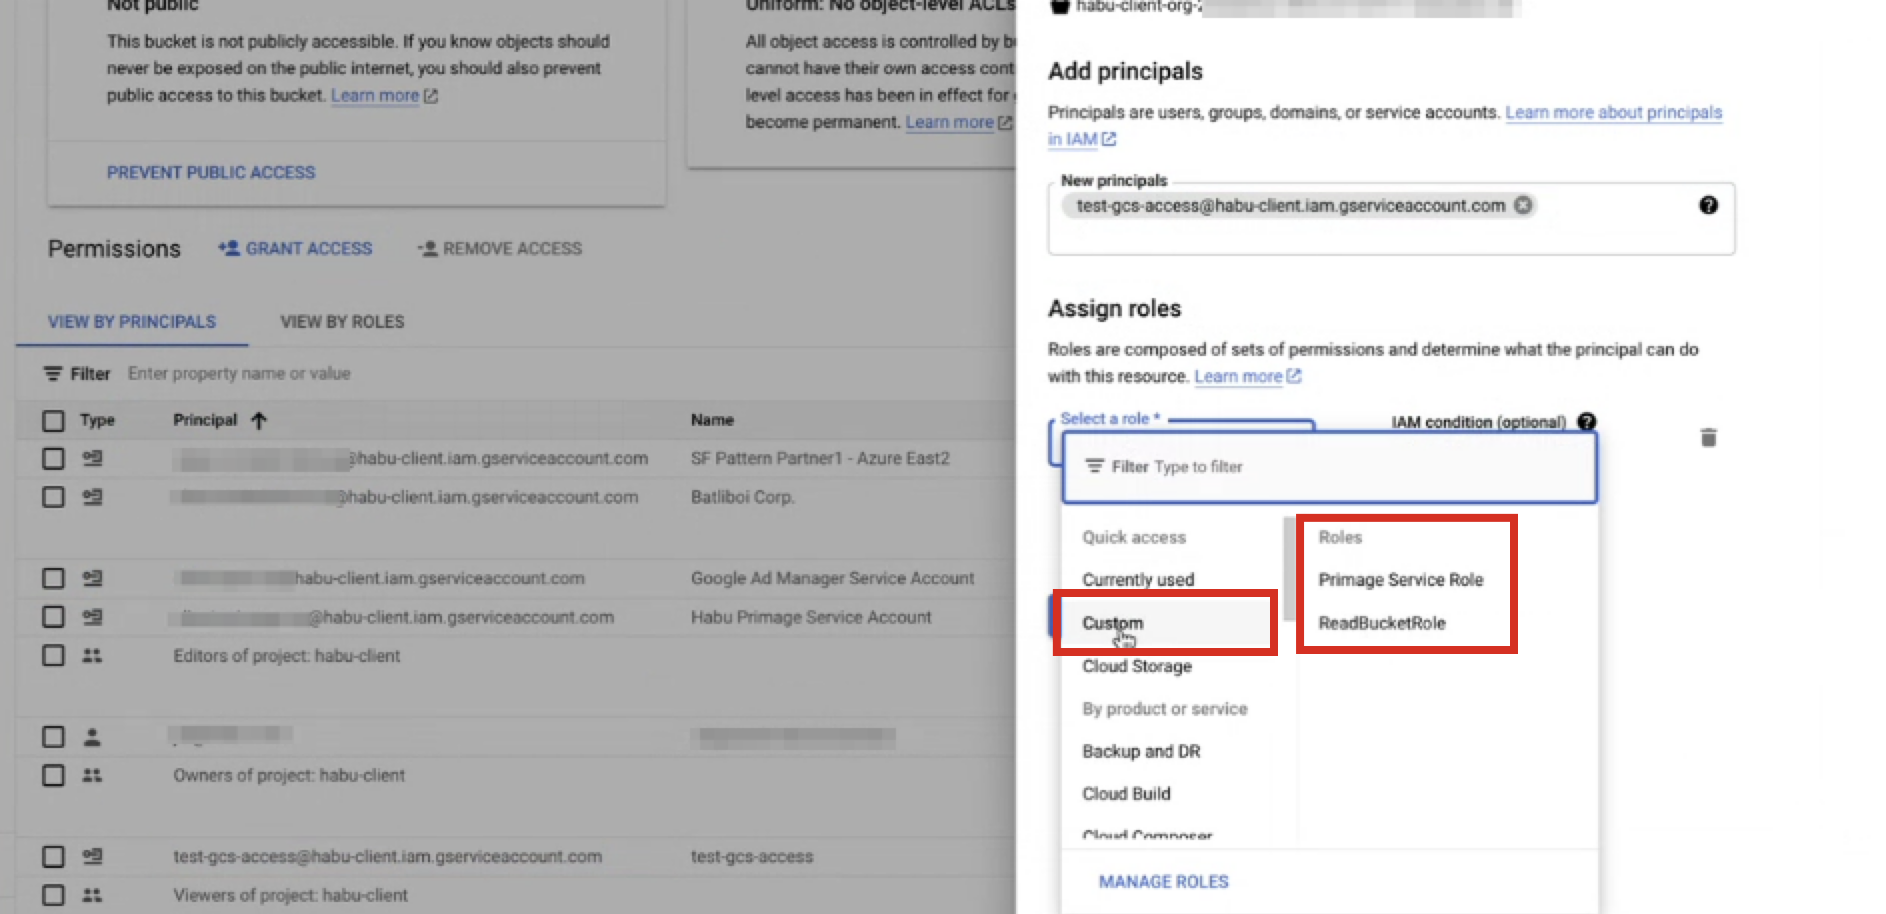This screenshot has width=1886, height=914.
Task: Check the select-all checkbox in table header
Action: click(x=53, y=421)
